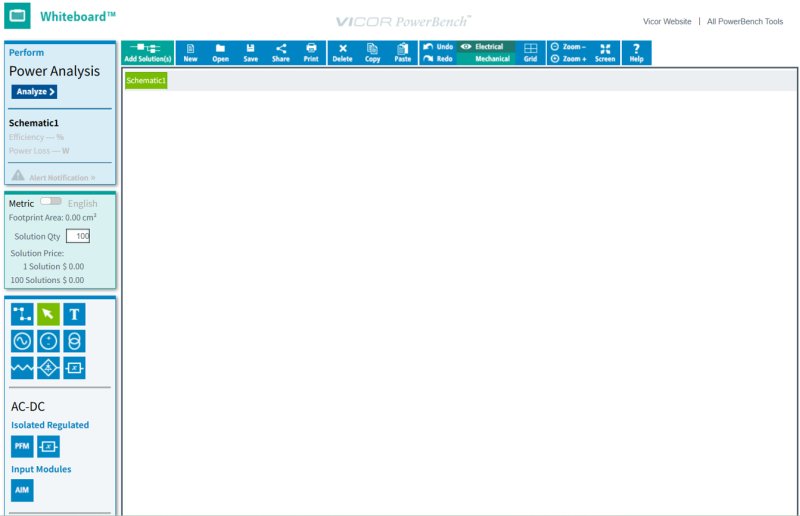Print the schematic

coord(311,53)
